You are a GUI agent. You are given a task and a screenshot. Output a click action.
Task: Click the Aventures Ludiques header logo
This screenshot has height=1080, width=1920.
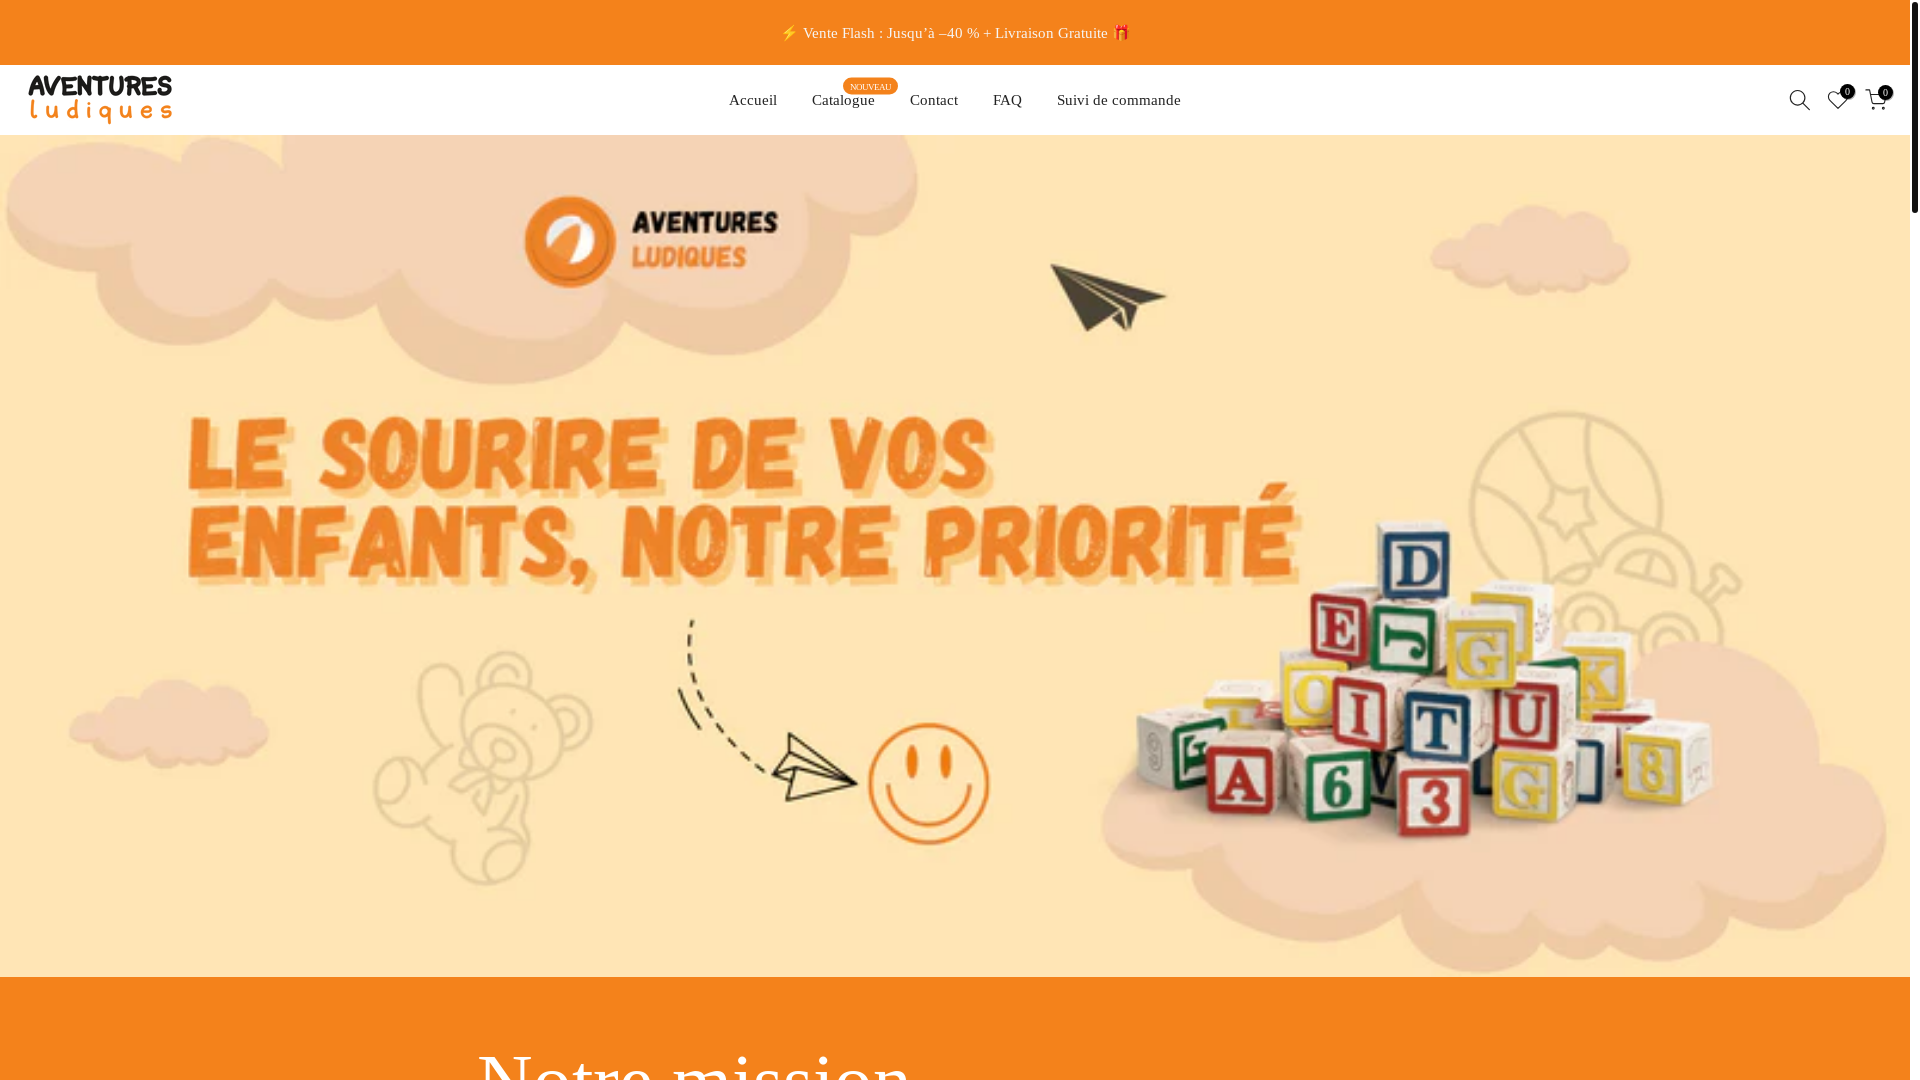[100, 100]
